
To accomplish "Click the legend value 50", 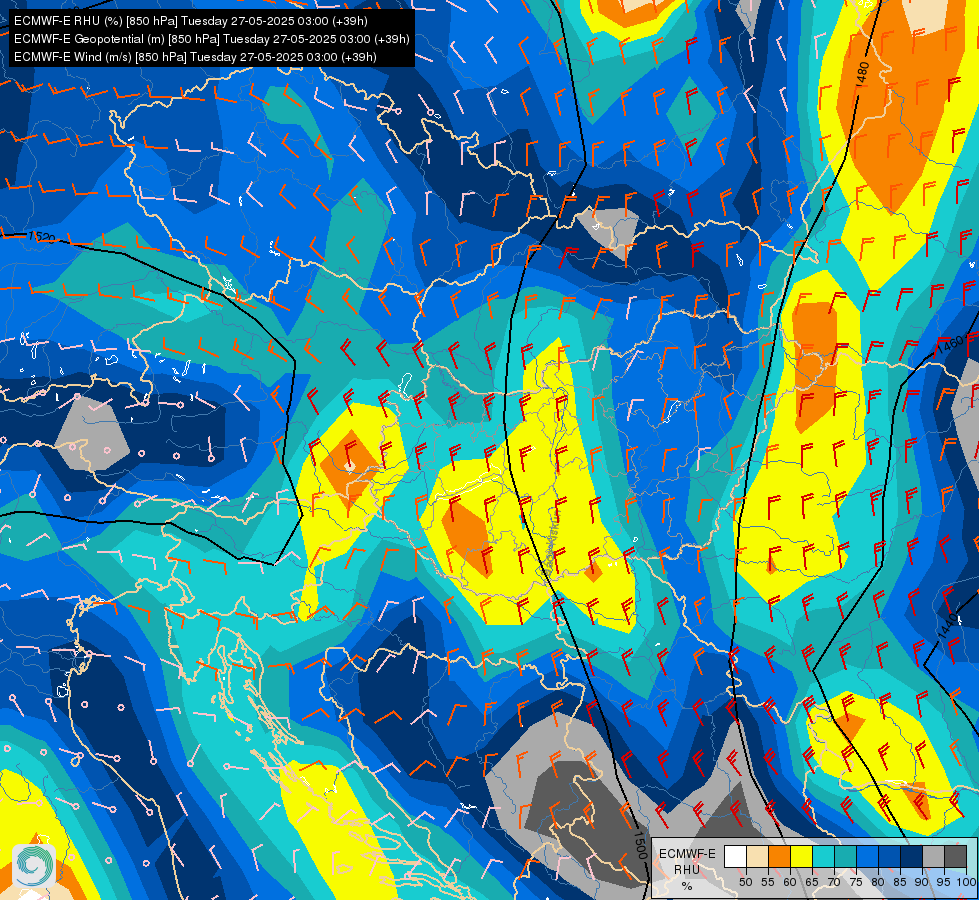I will click(x=745, y=883).
